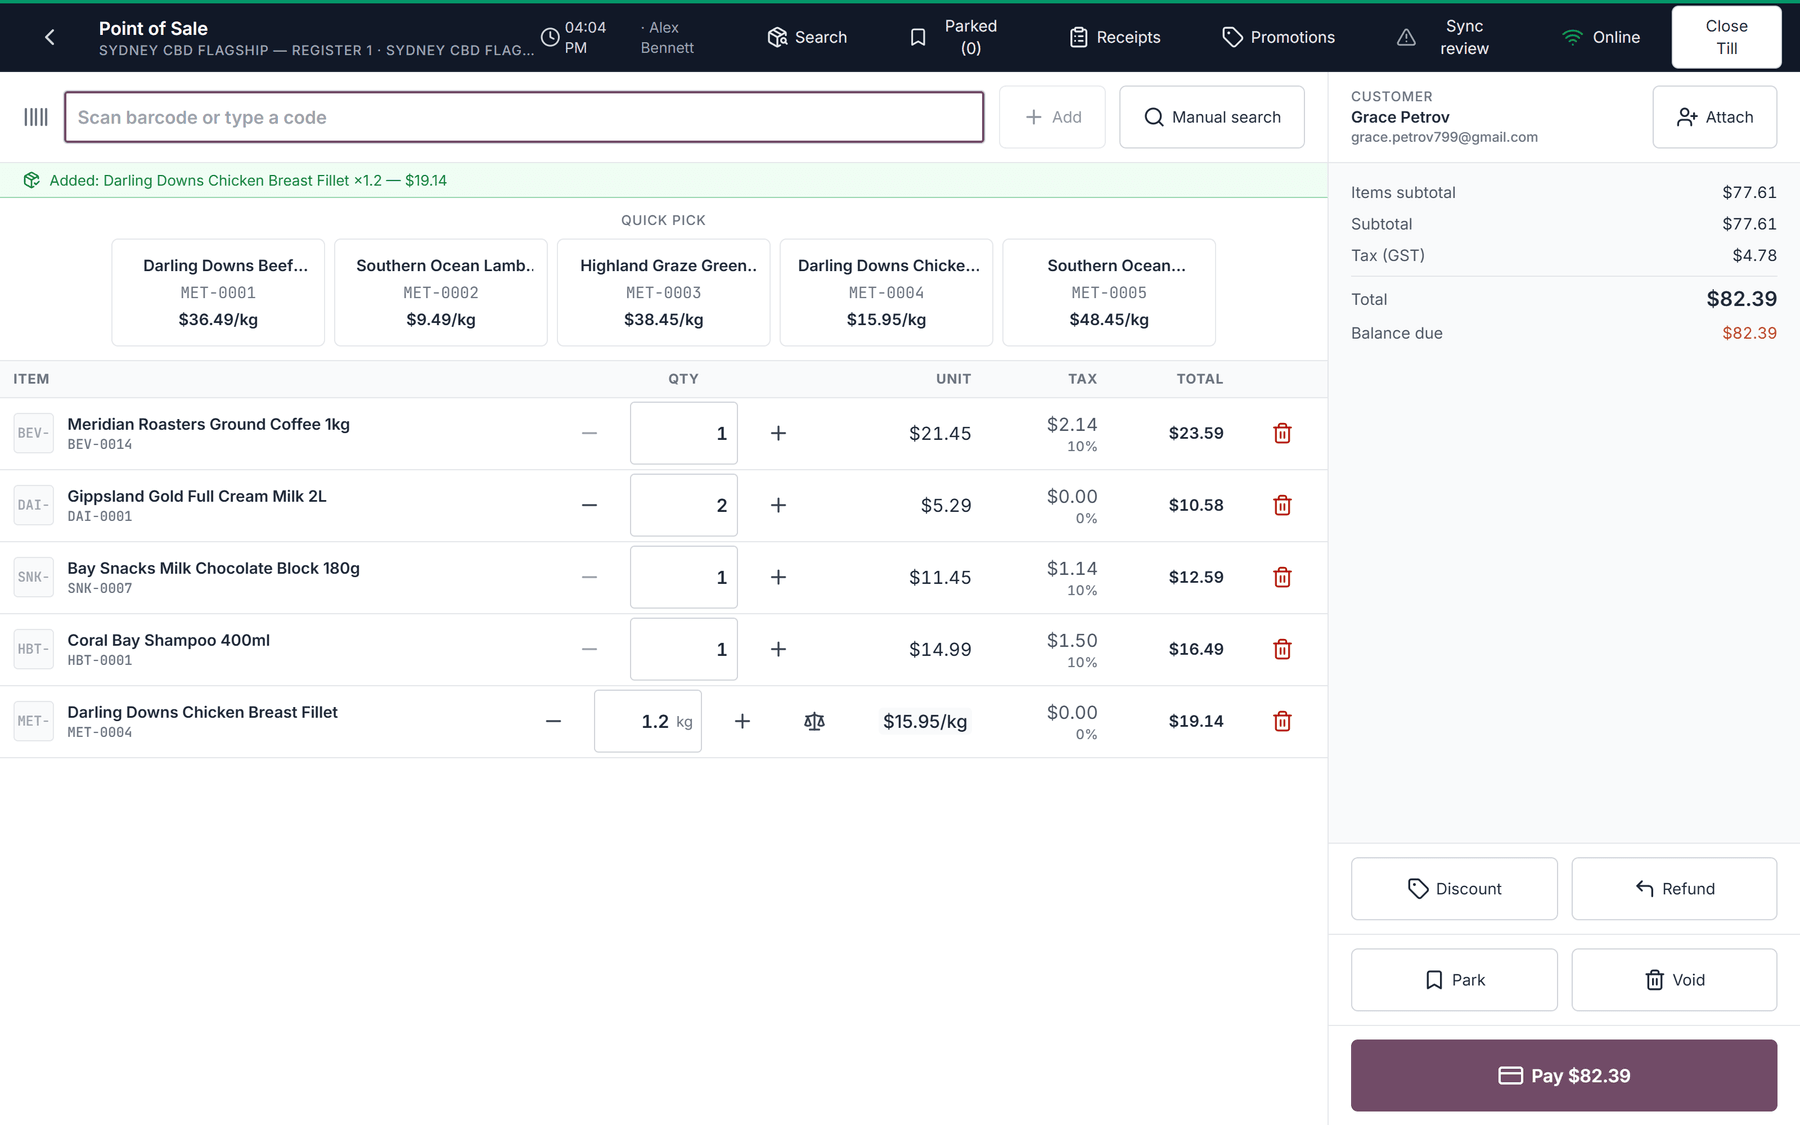This screenshot has height=1125, width=1800.
Task: Open Receipts from header
Action: [1115, 37]
